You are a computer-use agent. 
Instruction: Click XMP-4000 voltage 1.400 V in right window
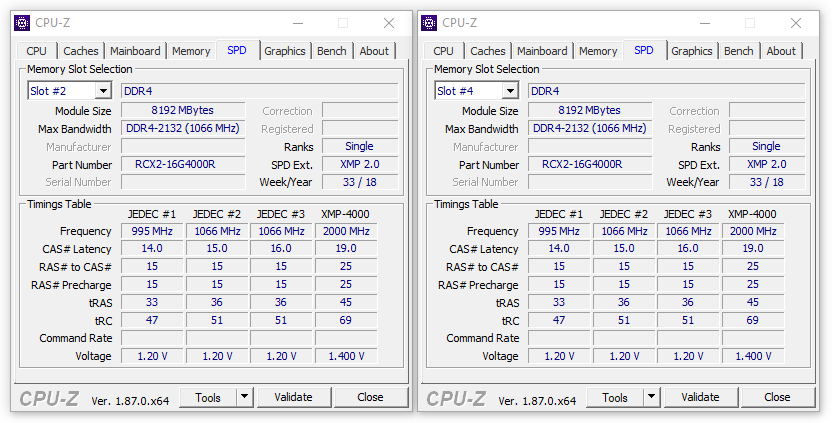click(753, 356)
